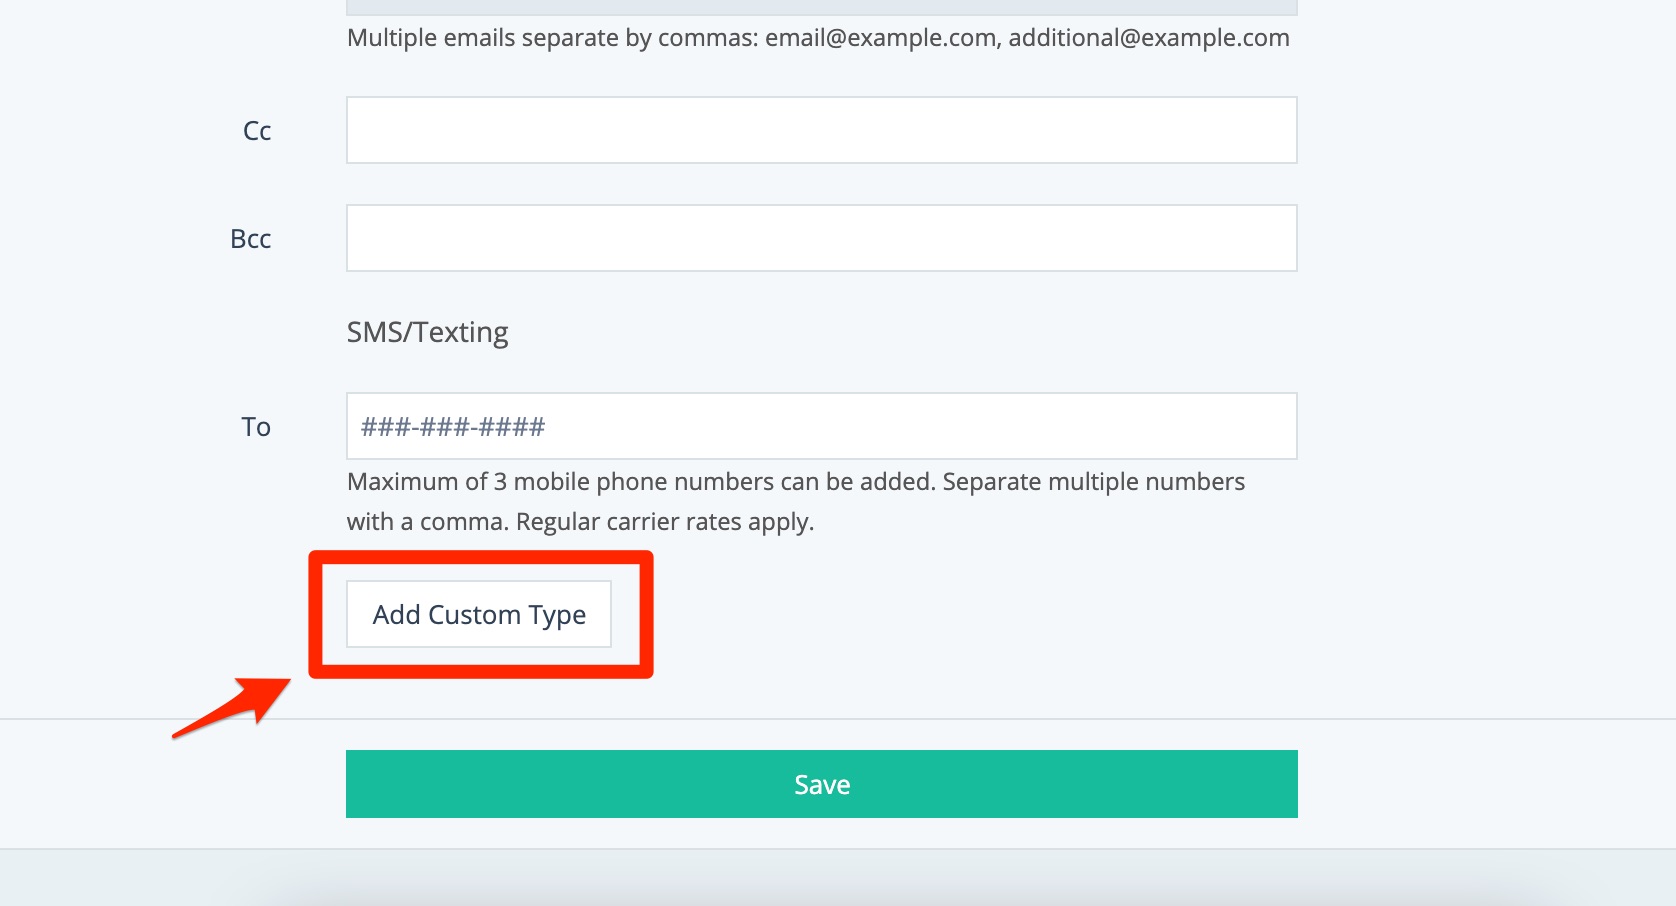Focus the Bcc email input box
Viewport: 1676px width, 906px height.
click(821, 238)
